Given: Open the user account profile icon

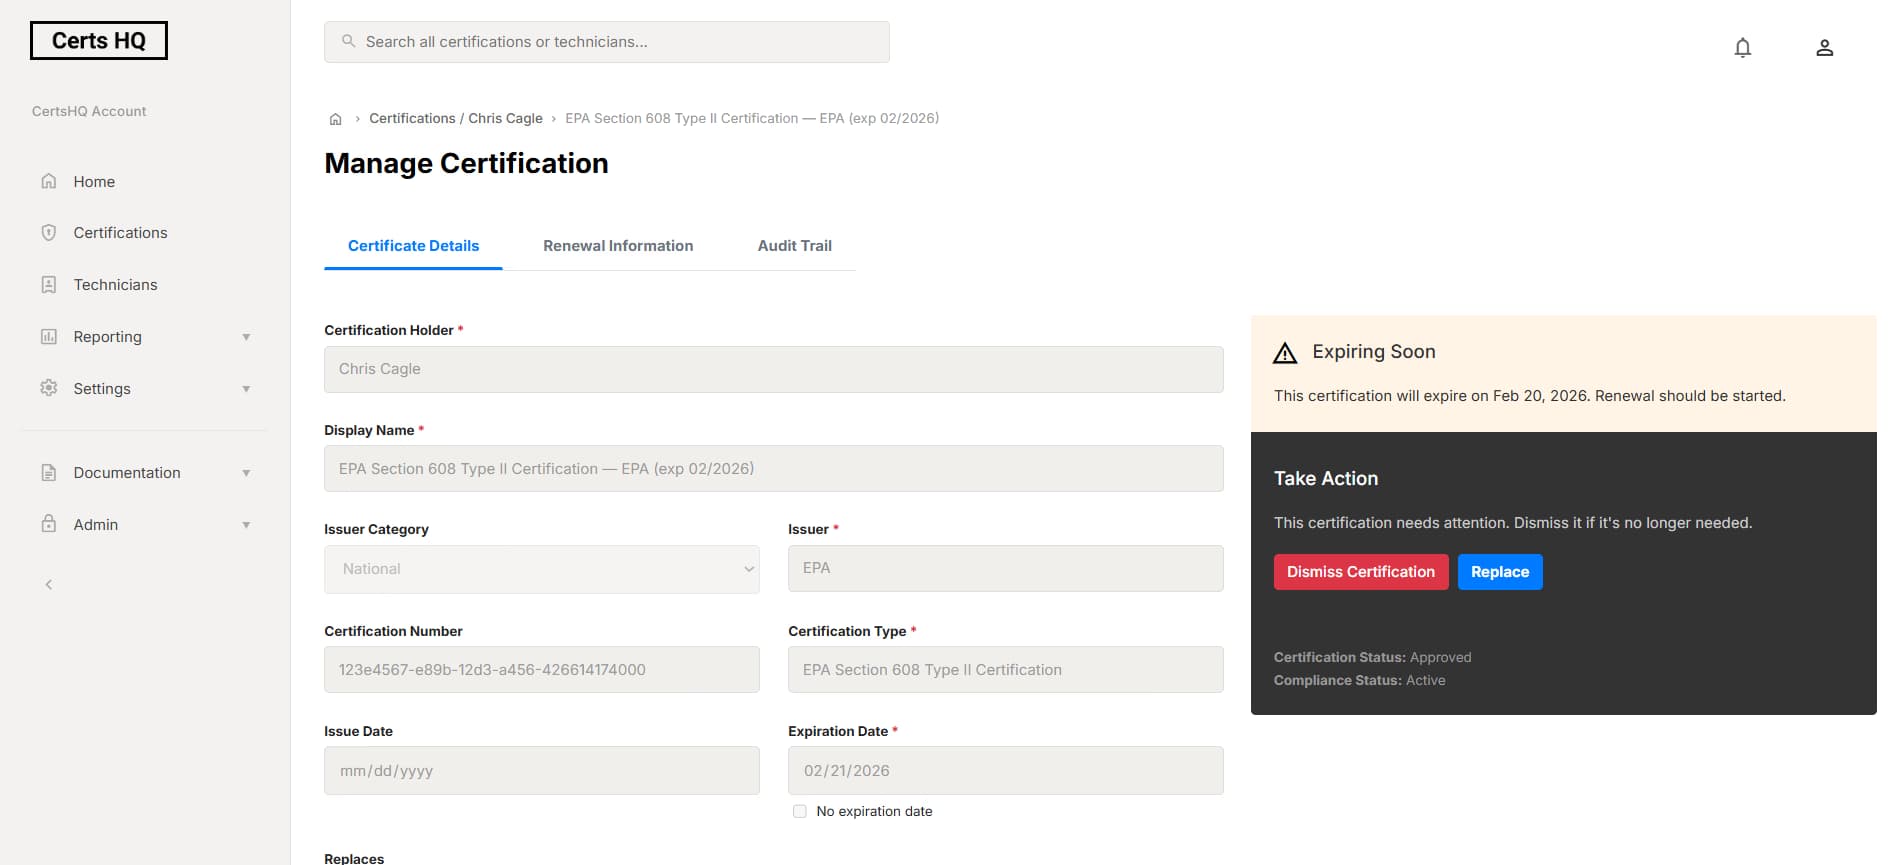Looking at the screenshot, I should pos(1824,48).
